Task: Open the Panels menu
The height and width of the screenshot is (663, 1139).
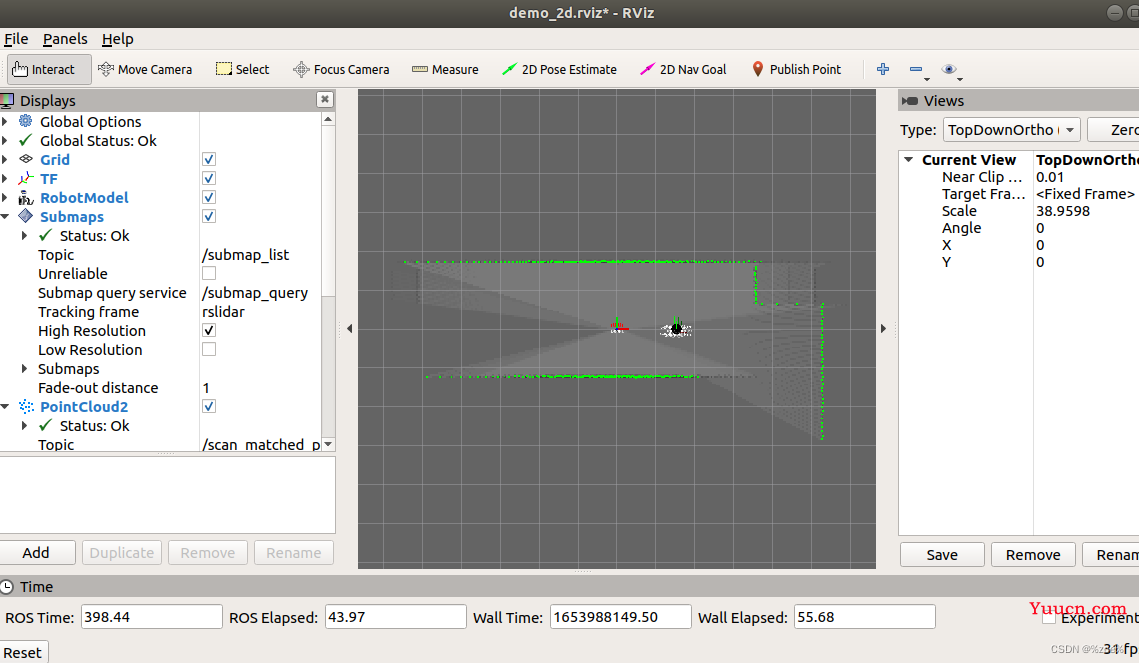Action: point(65,39)
